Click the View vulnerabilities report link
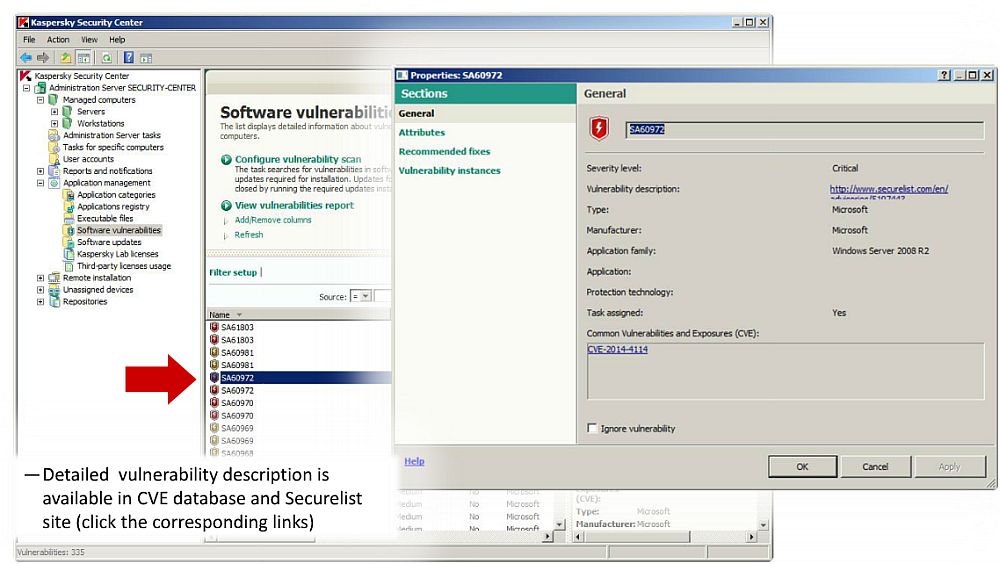 (x=294, y=205)
